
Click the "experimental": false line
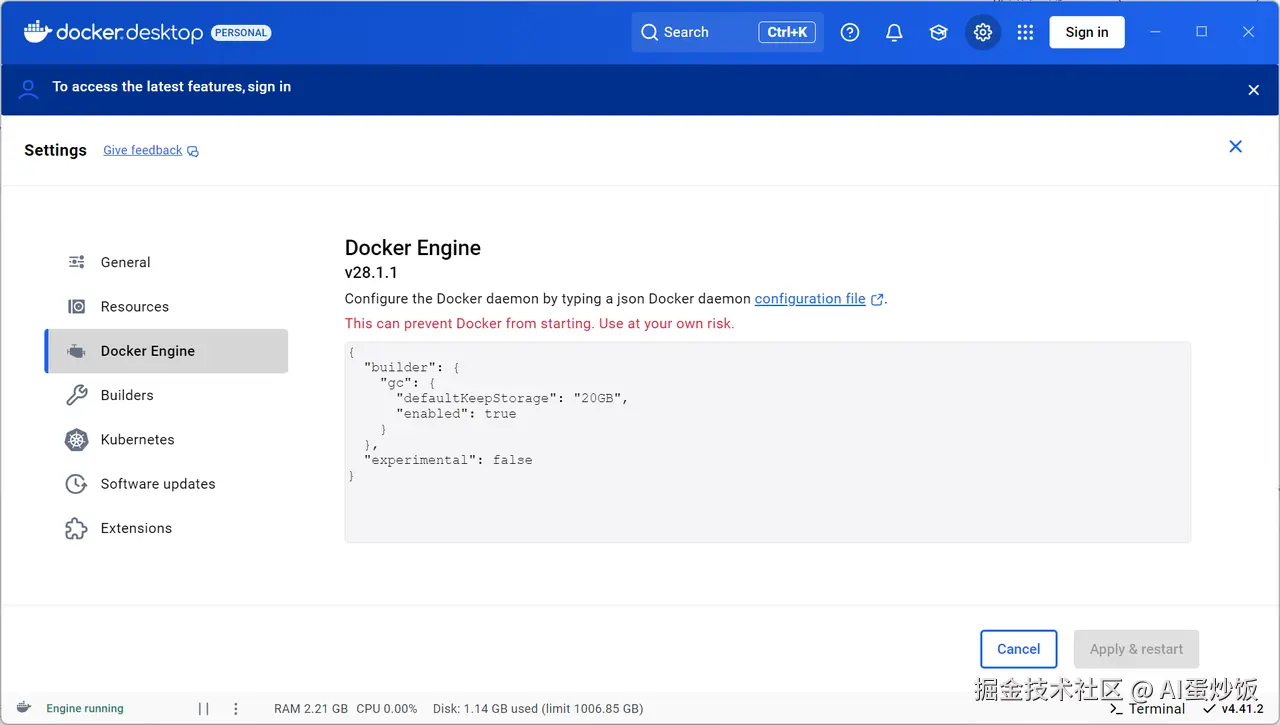(x=448, y=460)
